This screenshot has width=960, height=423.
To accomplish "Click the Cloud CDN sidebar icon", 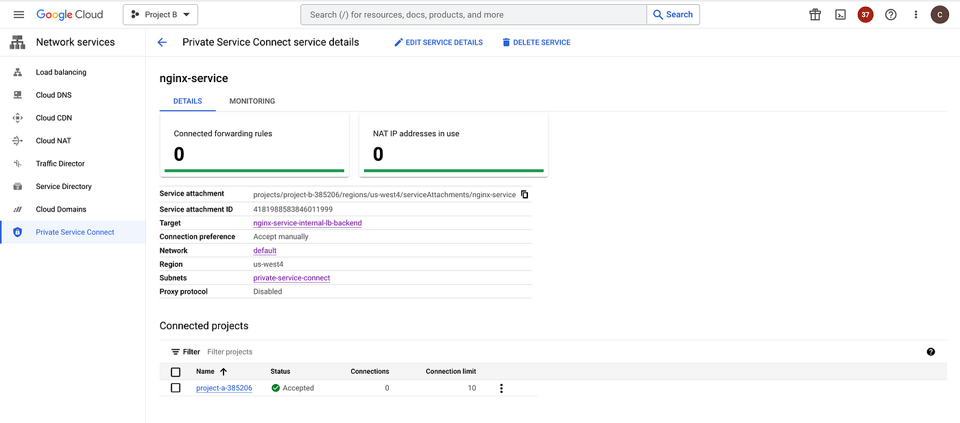I will click(x=17, y=118).
